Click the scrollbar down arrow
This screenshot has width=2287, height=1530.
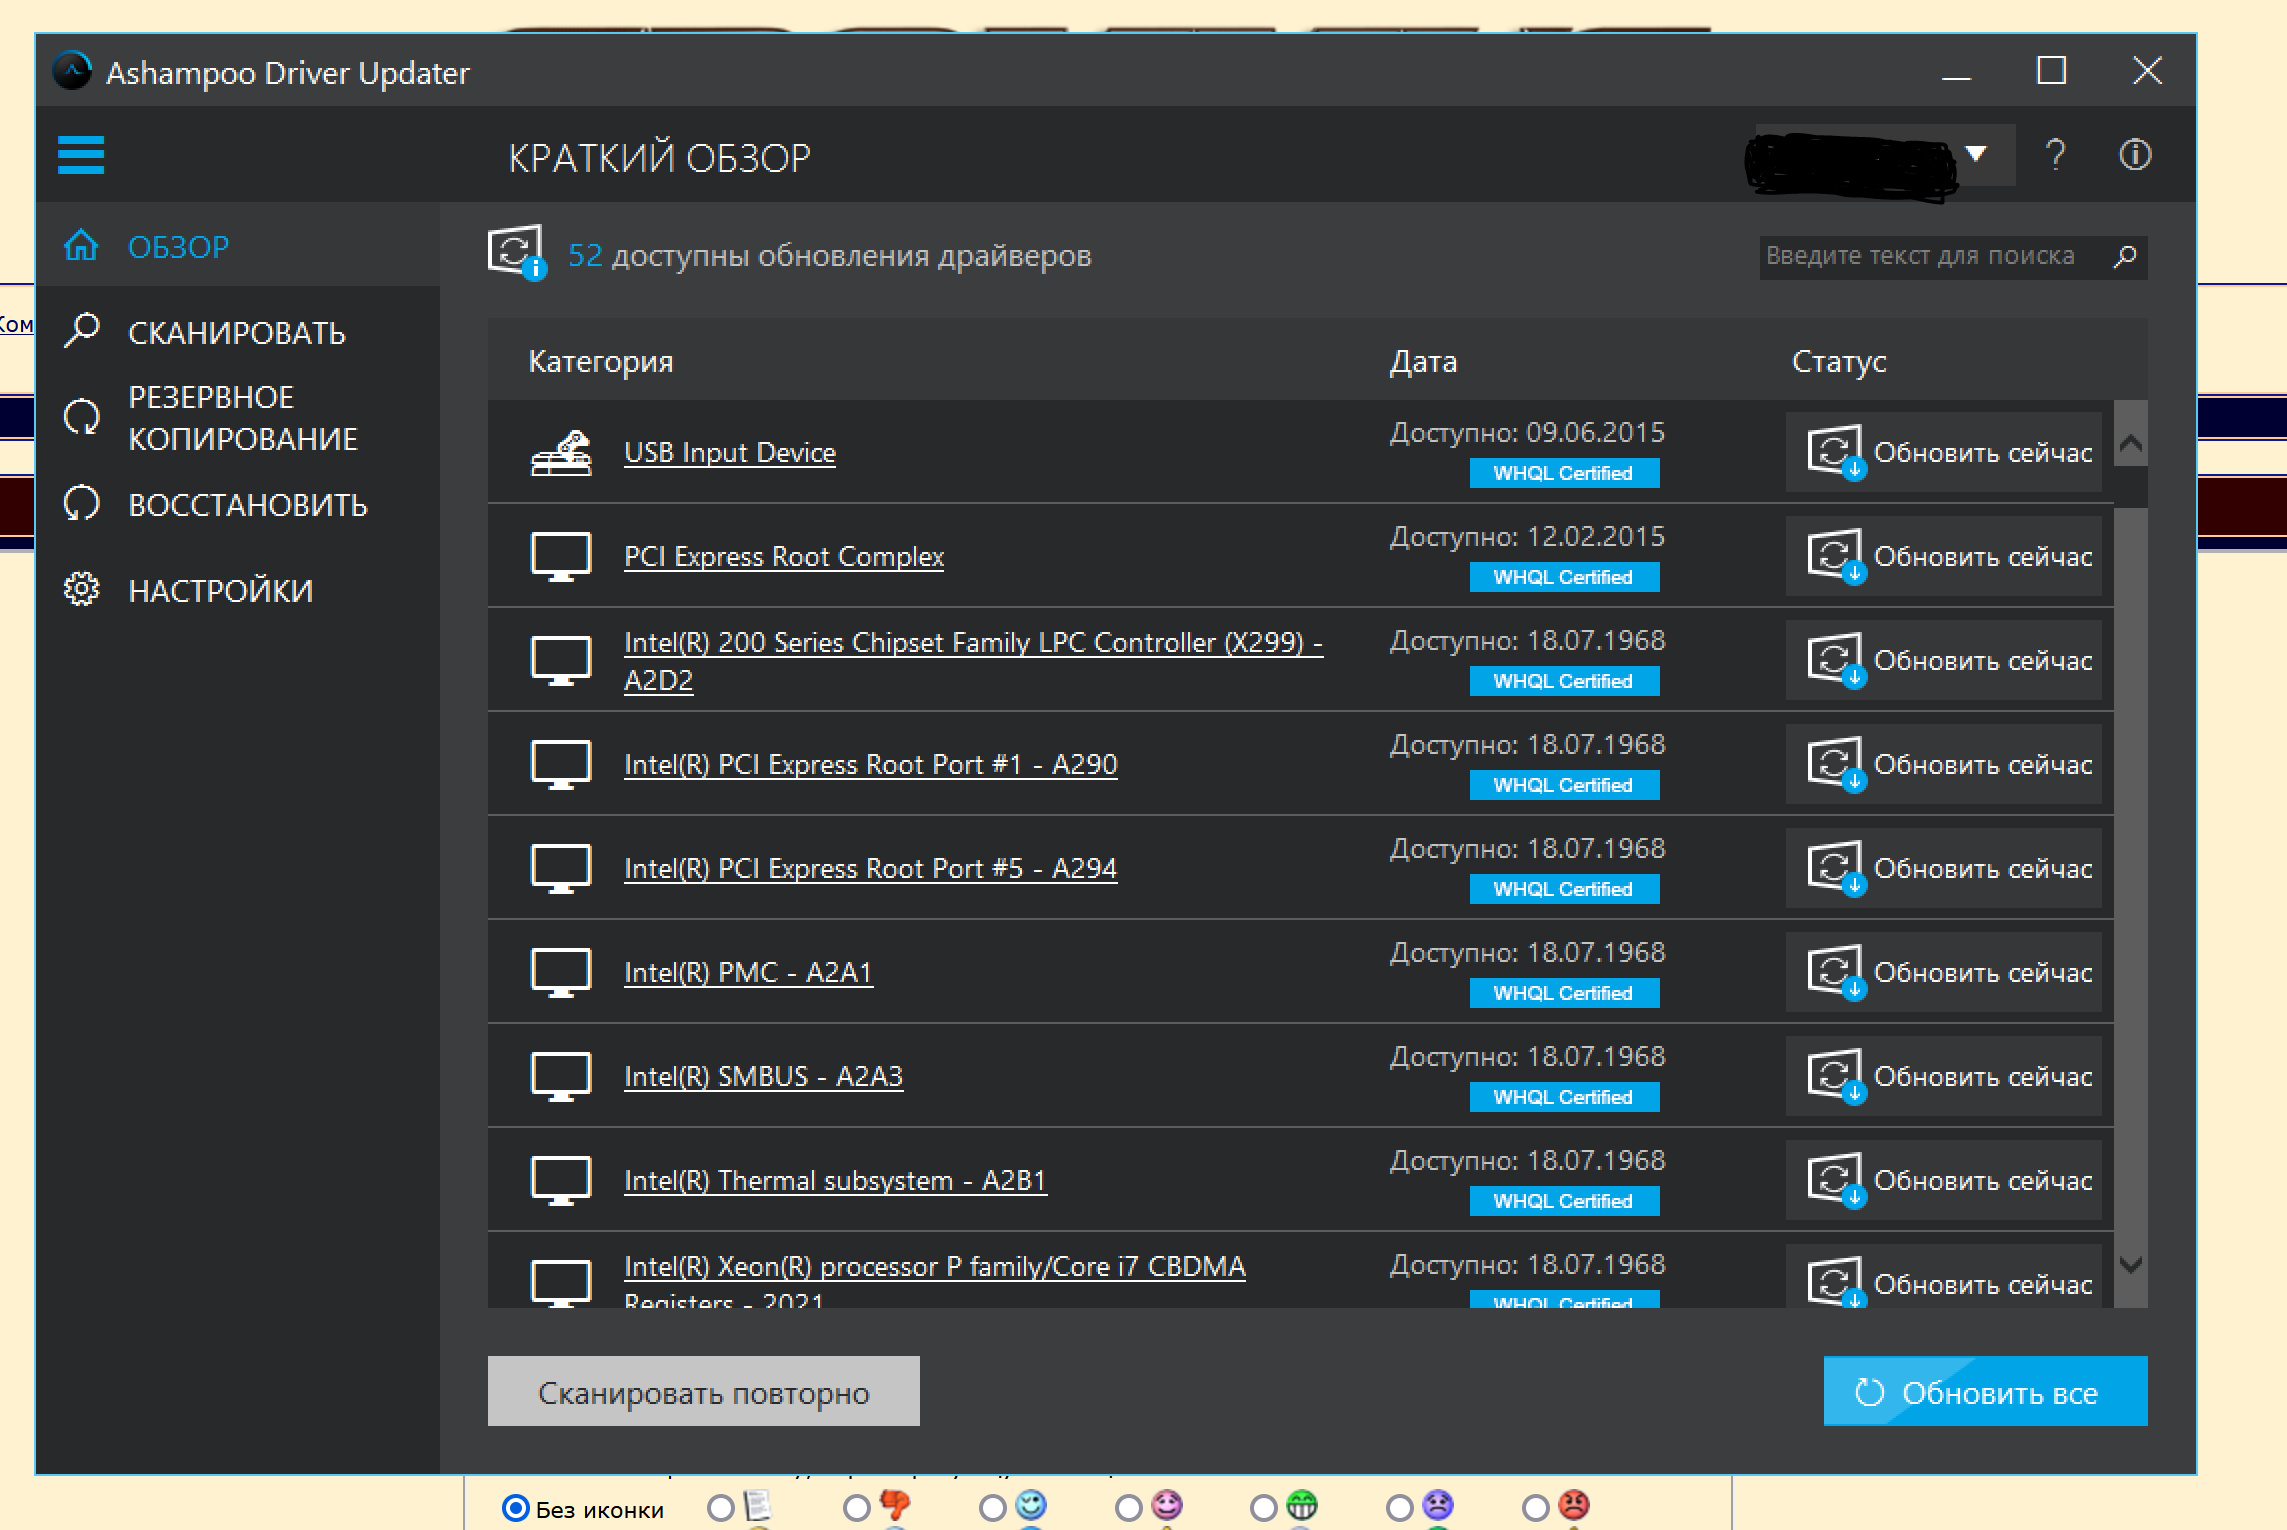coord(2131,1265)
